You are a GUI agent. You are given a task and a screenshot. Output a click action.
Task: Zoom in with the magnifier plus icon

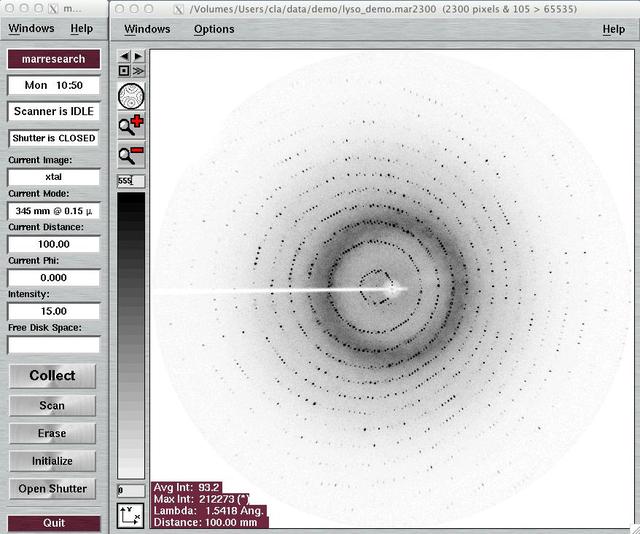(131, 126)
